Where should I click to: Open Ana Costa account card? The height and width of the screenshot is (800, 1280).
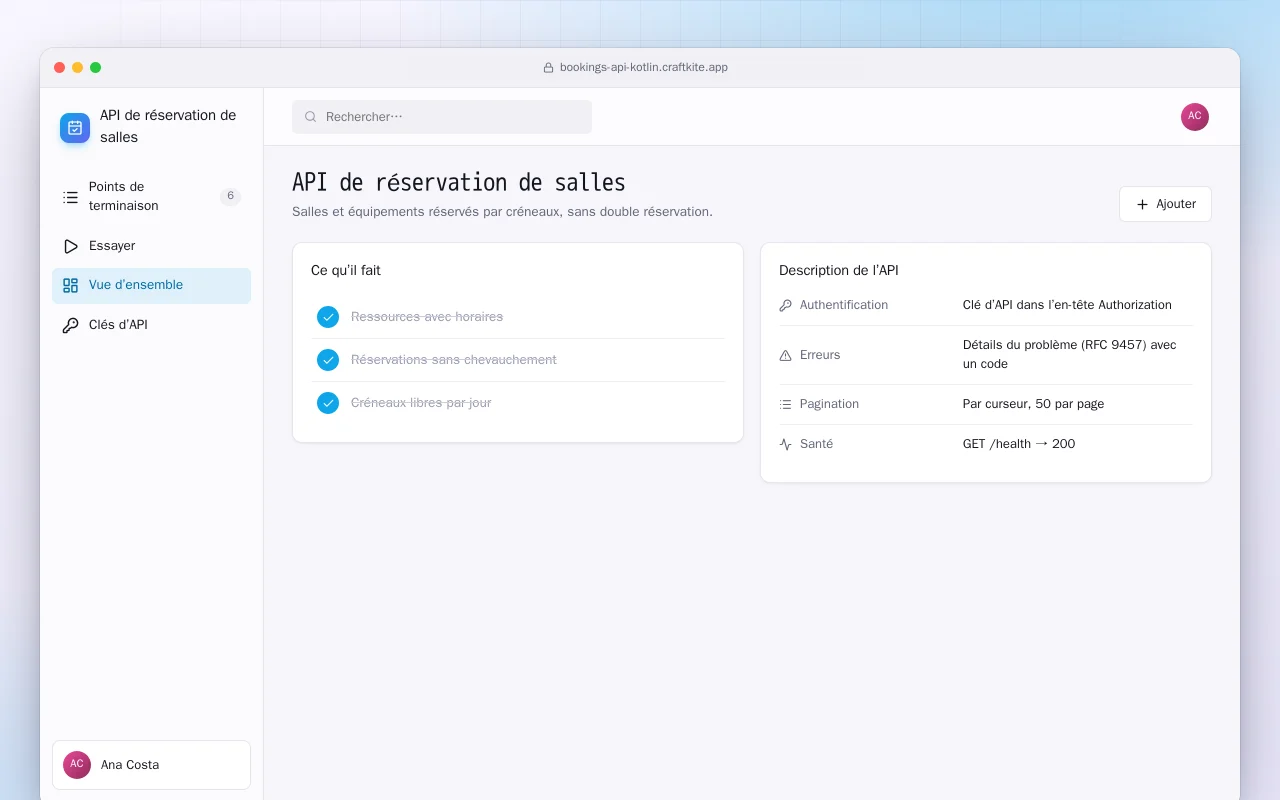(151, 765)
